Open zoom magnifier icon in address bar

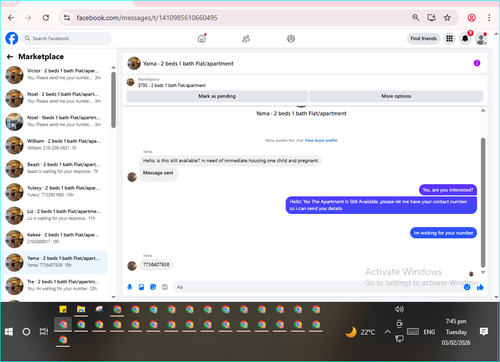pos(415,17)
